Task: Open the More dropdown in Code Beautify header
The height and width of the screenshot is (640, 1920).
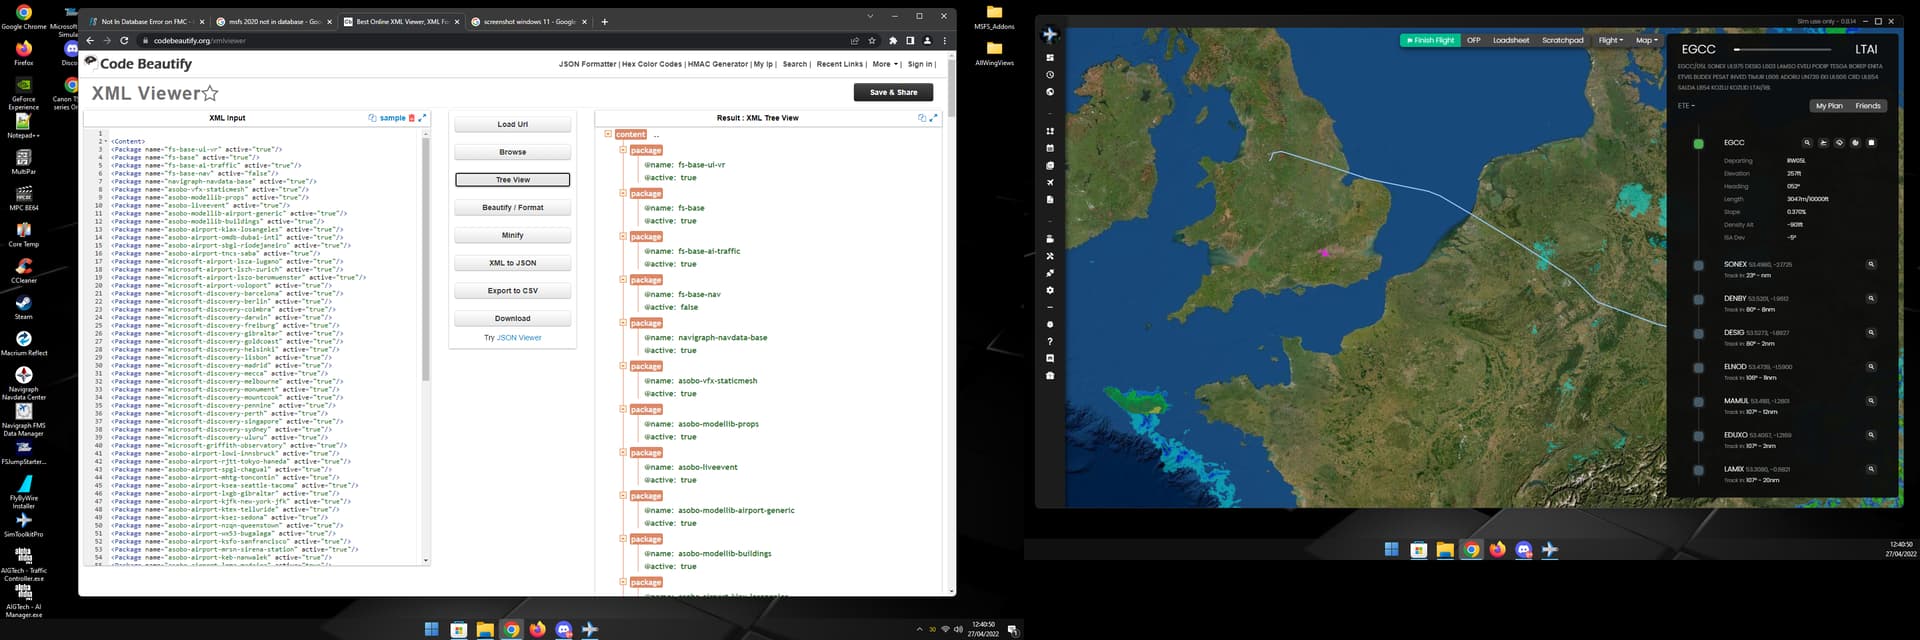Action: 886,64
